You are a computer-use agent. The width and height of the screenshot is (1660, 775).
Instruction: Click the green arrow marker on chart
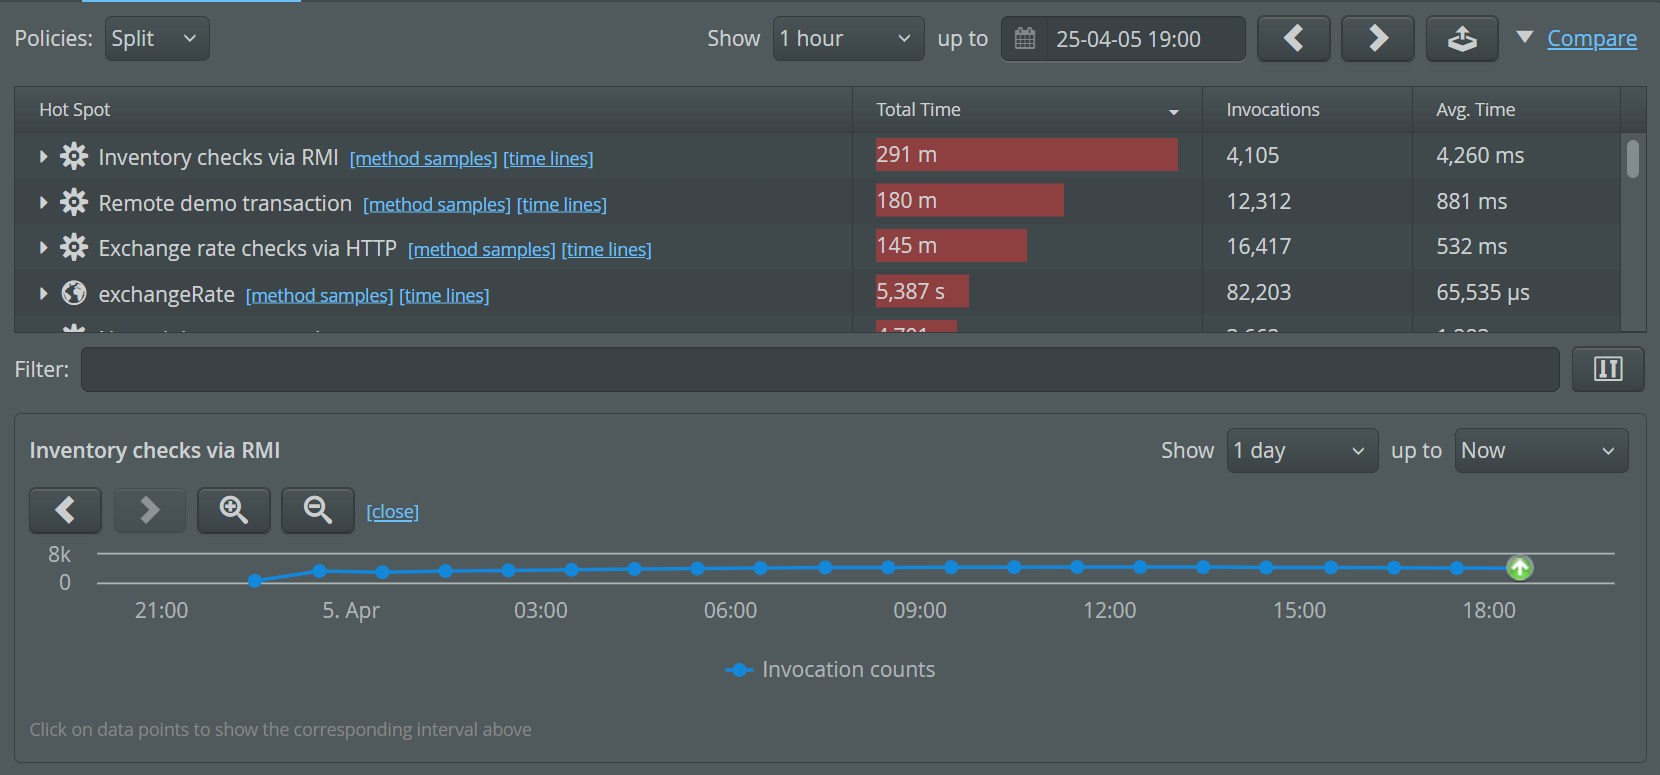[1519, 568]
